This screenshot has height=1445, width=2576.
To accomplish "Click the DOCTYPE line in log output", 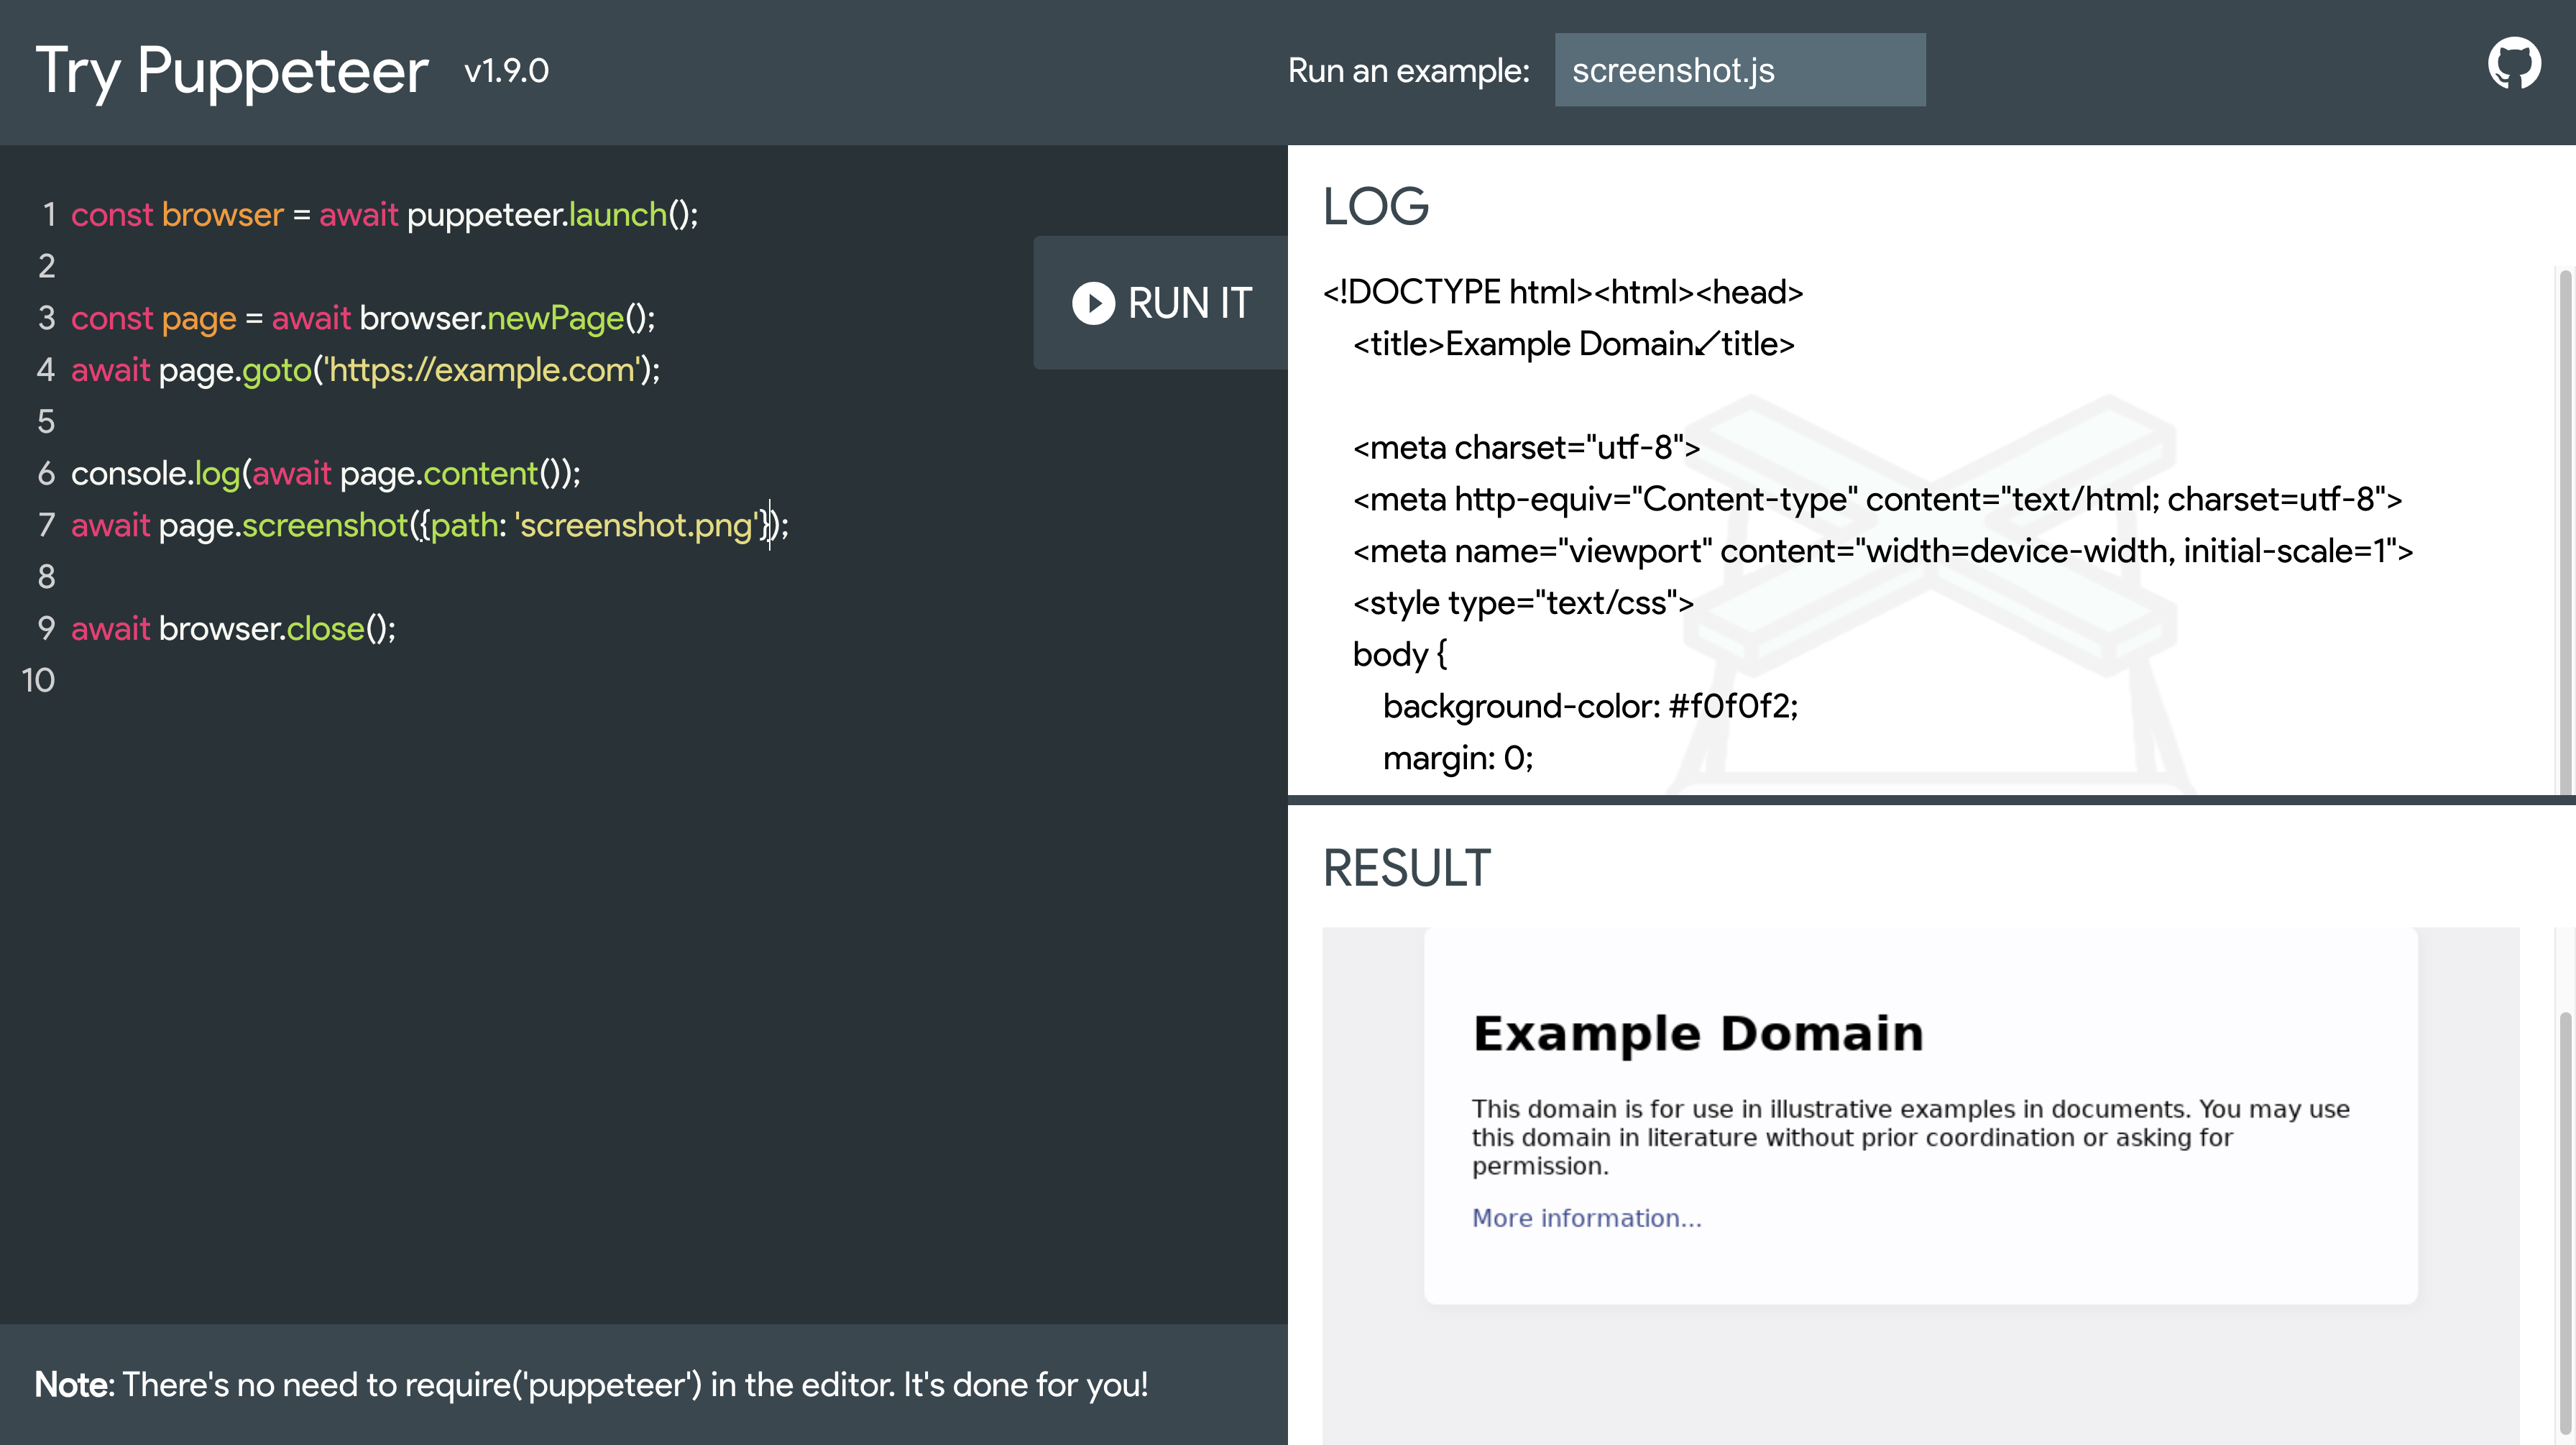I will [1562, 292].
